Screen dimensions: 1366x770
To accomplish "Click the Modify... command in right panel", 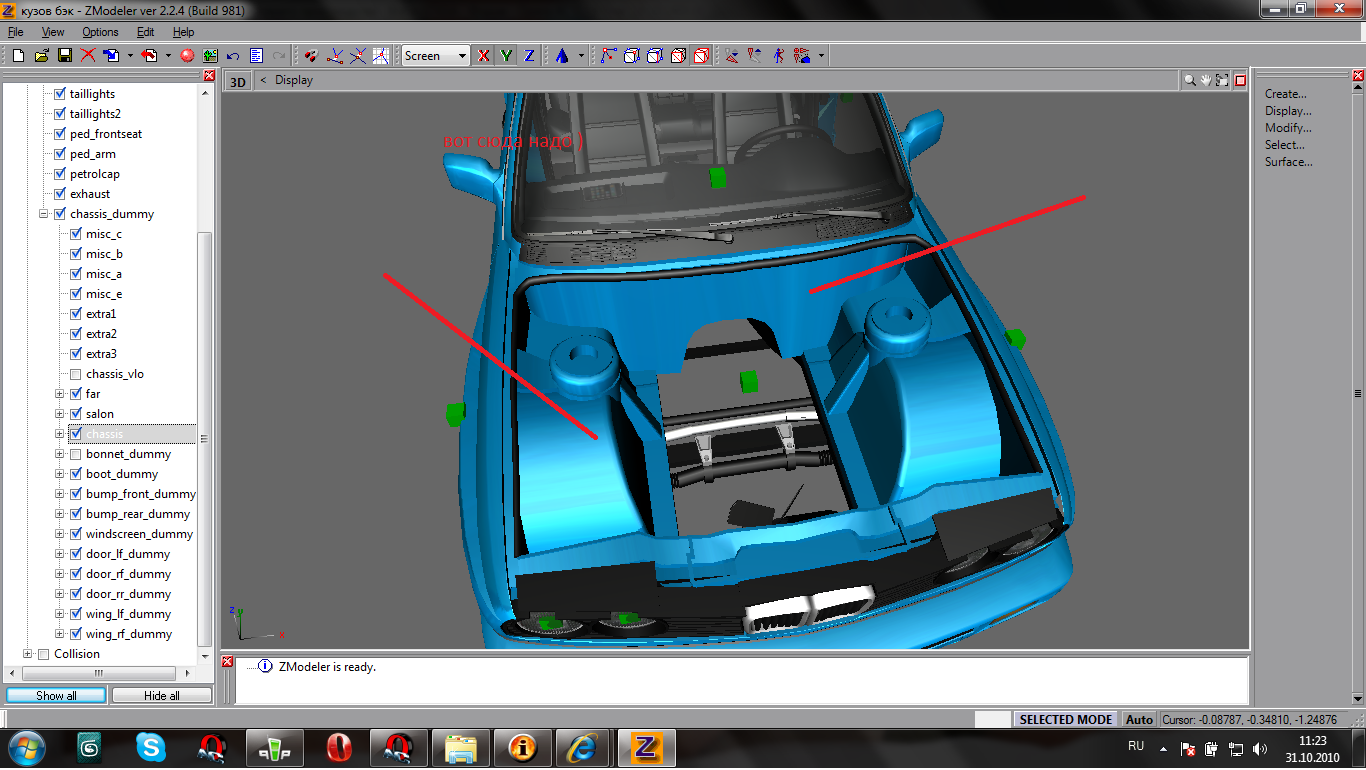I will pyautogui.click(x=1287, y=128).
